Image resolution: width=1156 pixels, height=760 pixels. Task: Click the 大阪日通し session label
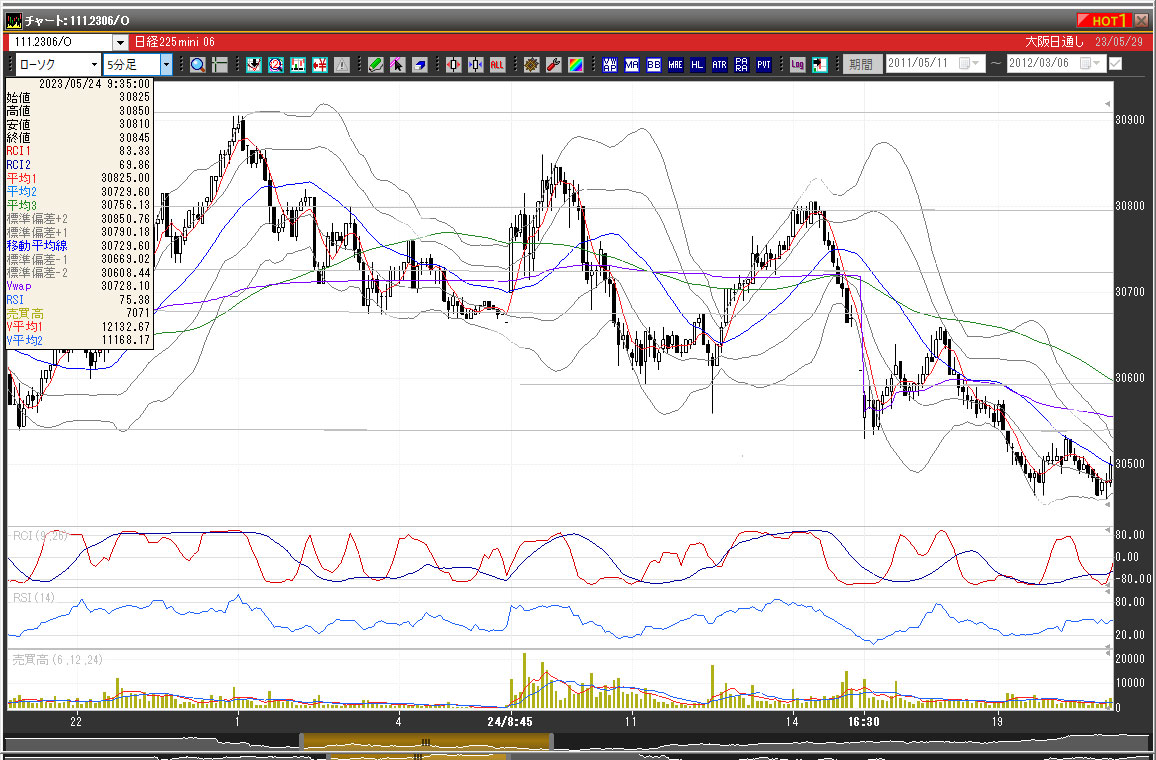tap(1054, 42)
